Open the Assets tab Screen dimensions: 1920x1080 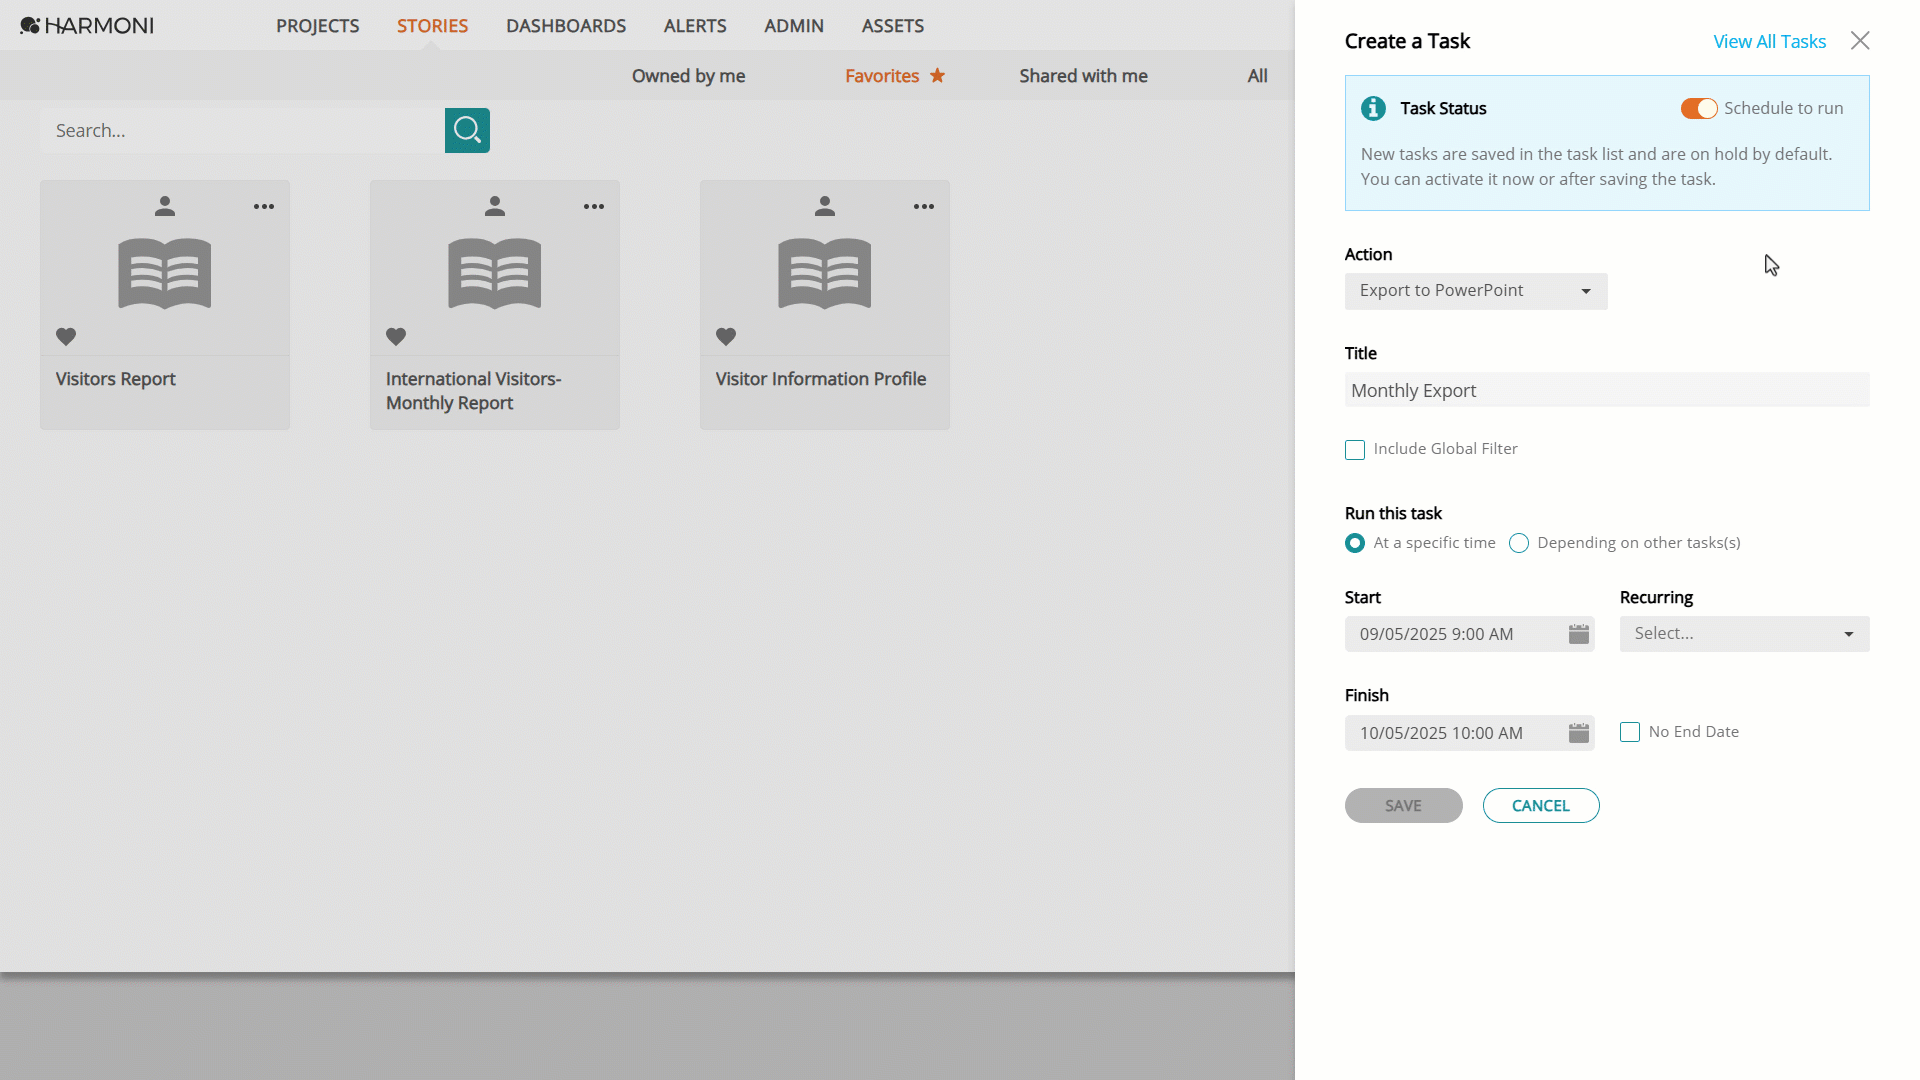point(893,26)
